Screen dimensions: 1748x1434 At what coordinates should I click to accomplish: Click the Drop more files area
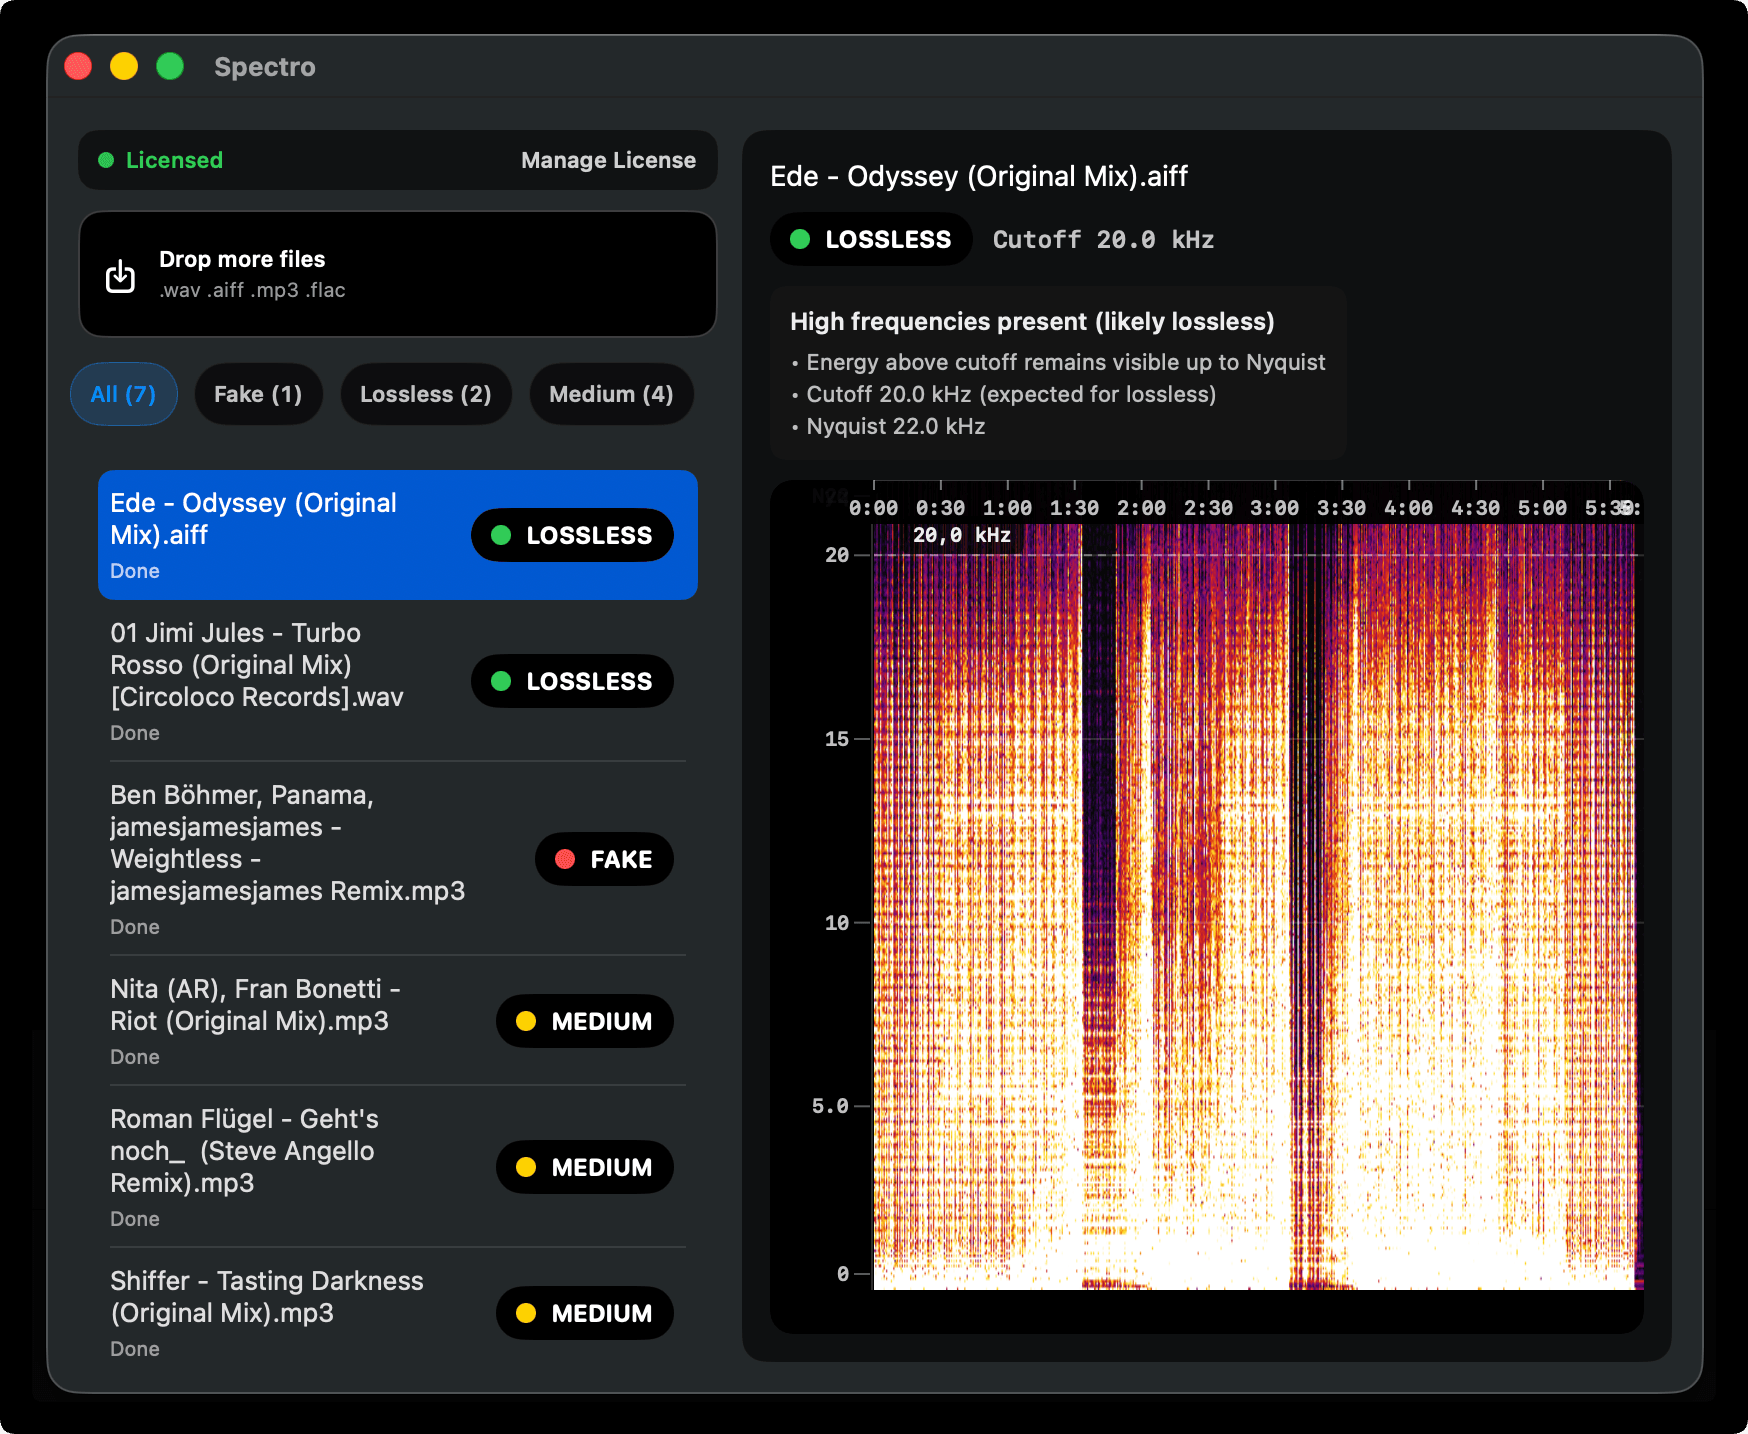pyautogui.click(x=397, y=274)
